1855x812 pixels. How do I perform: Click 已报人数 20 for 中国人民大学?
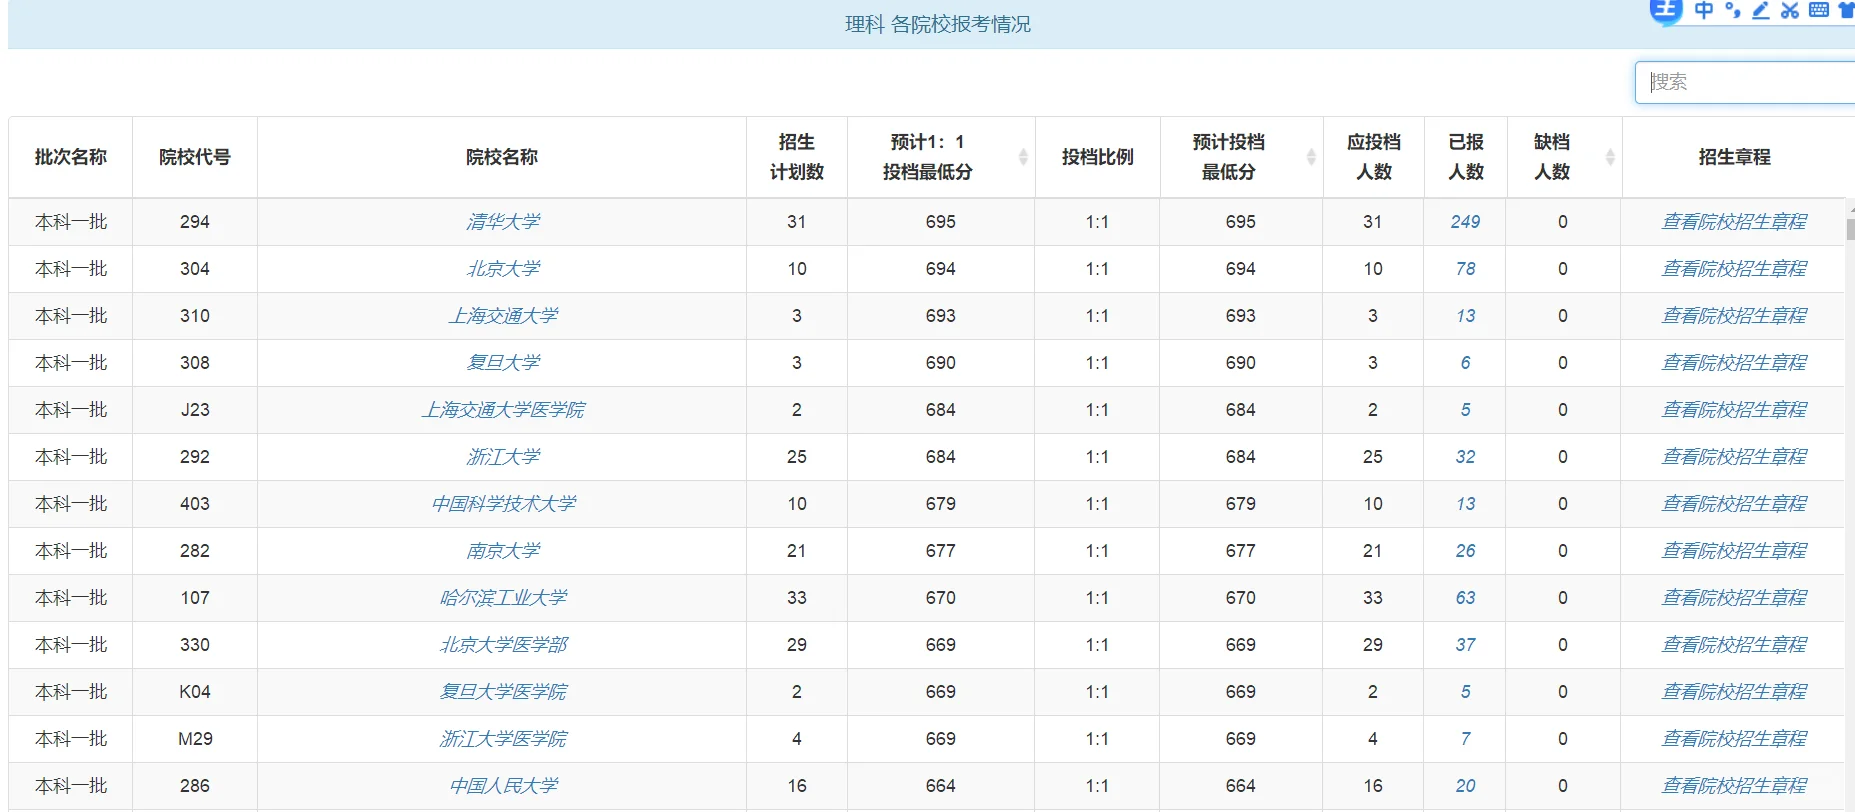coord(1465,786)
